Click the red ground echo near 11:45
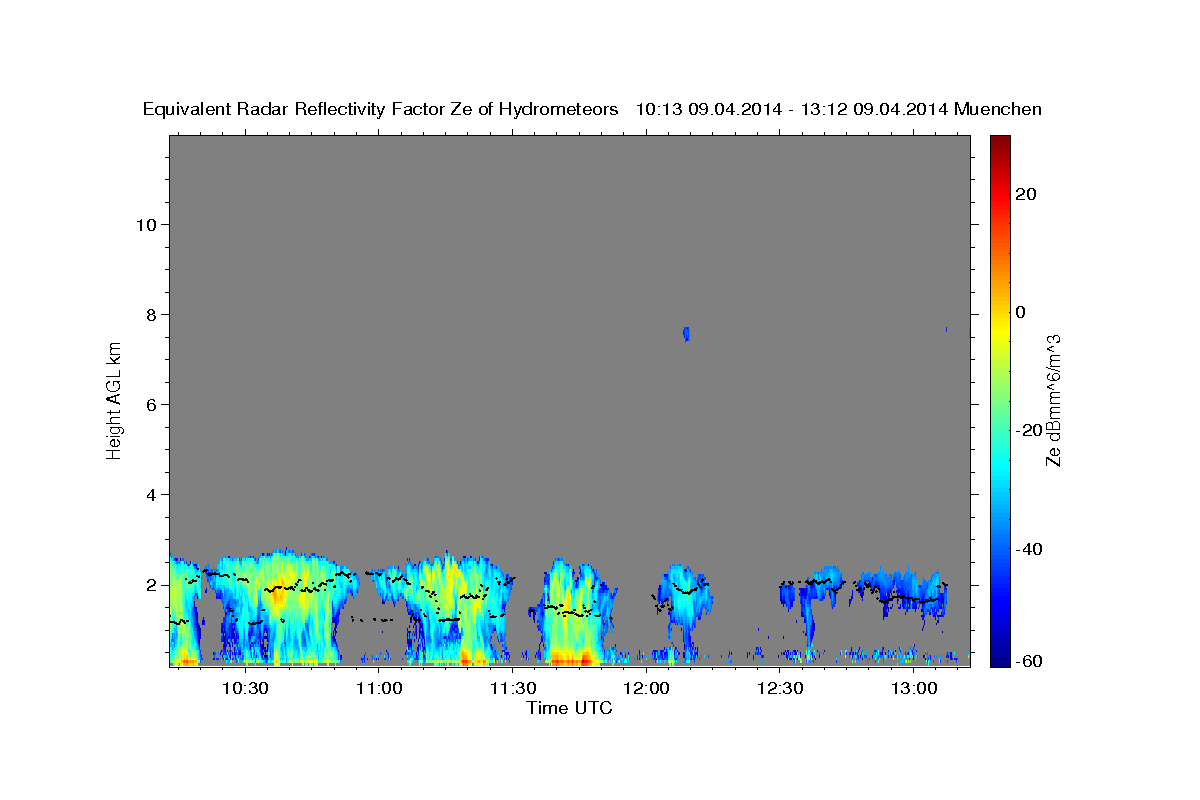 tap(571, 657)
